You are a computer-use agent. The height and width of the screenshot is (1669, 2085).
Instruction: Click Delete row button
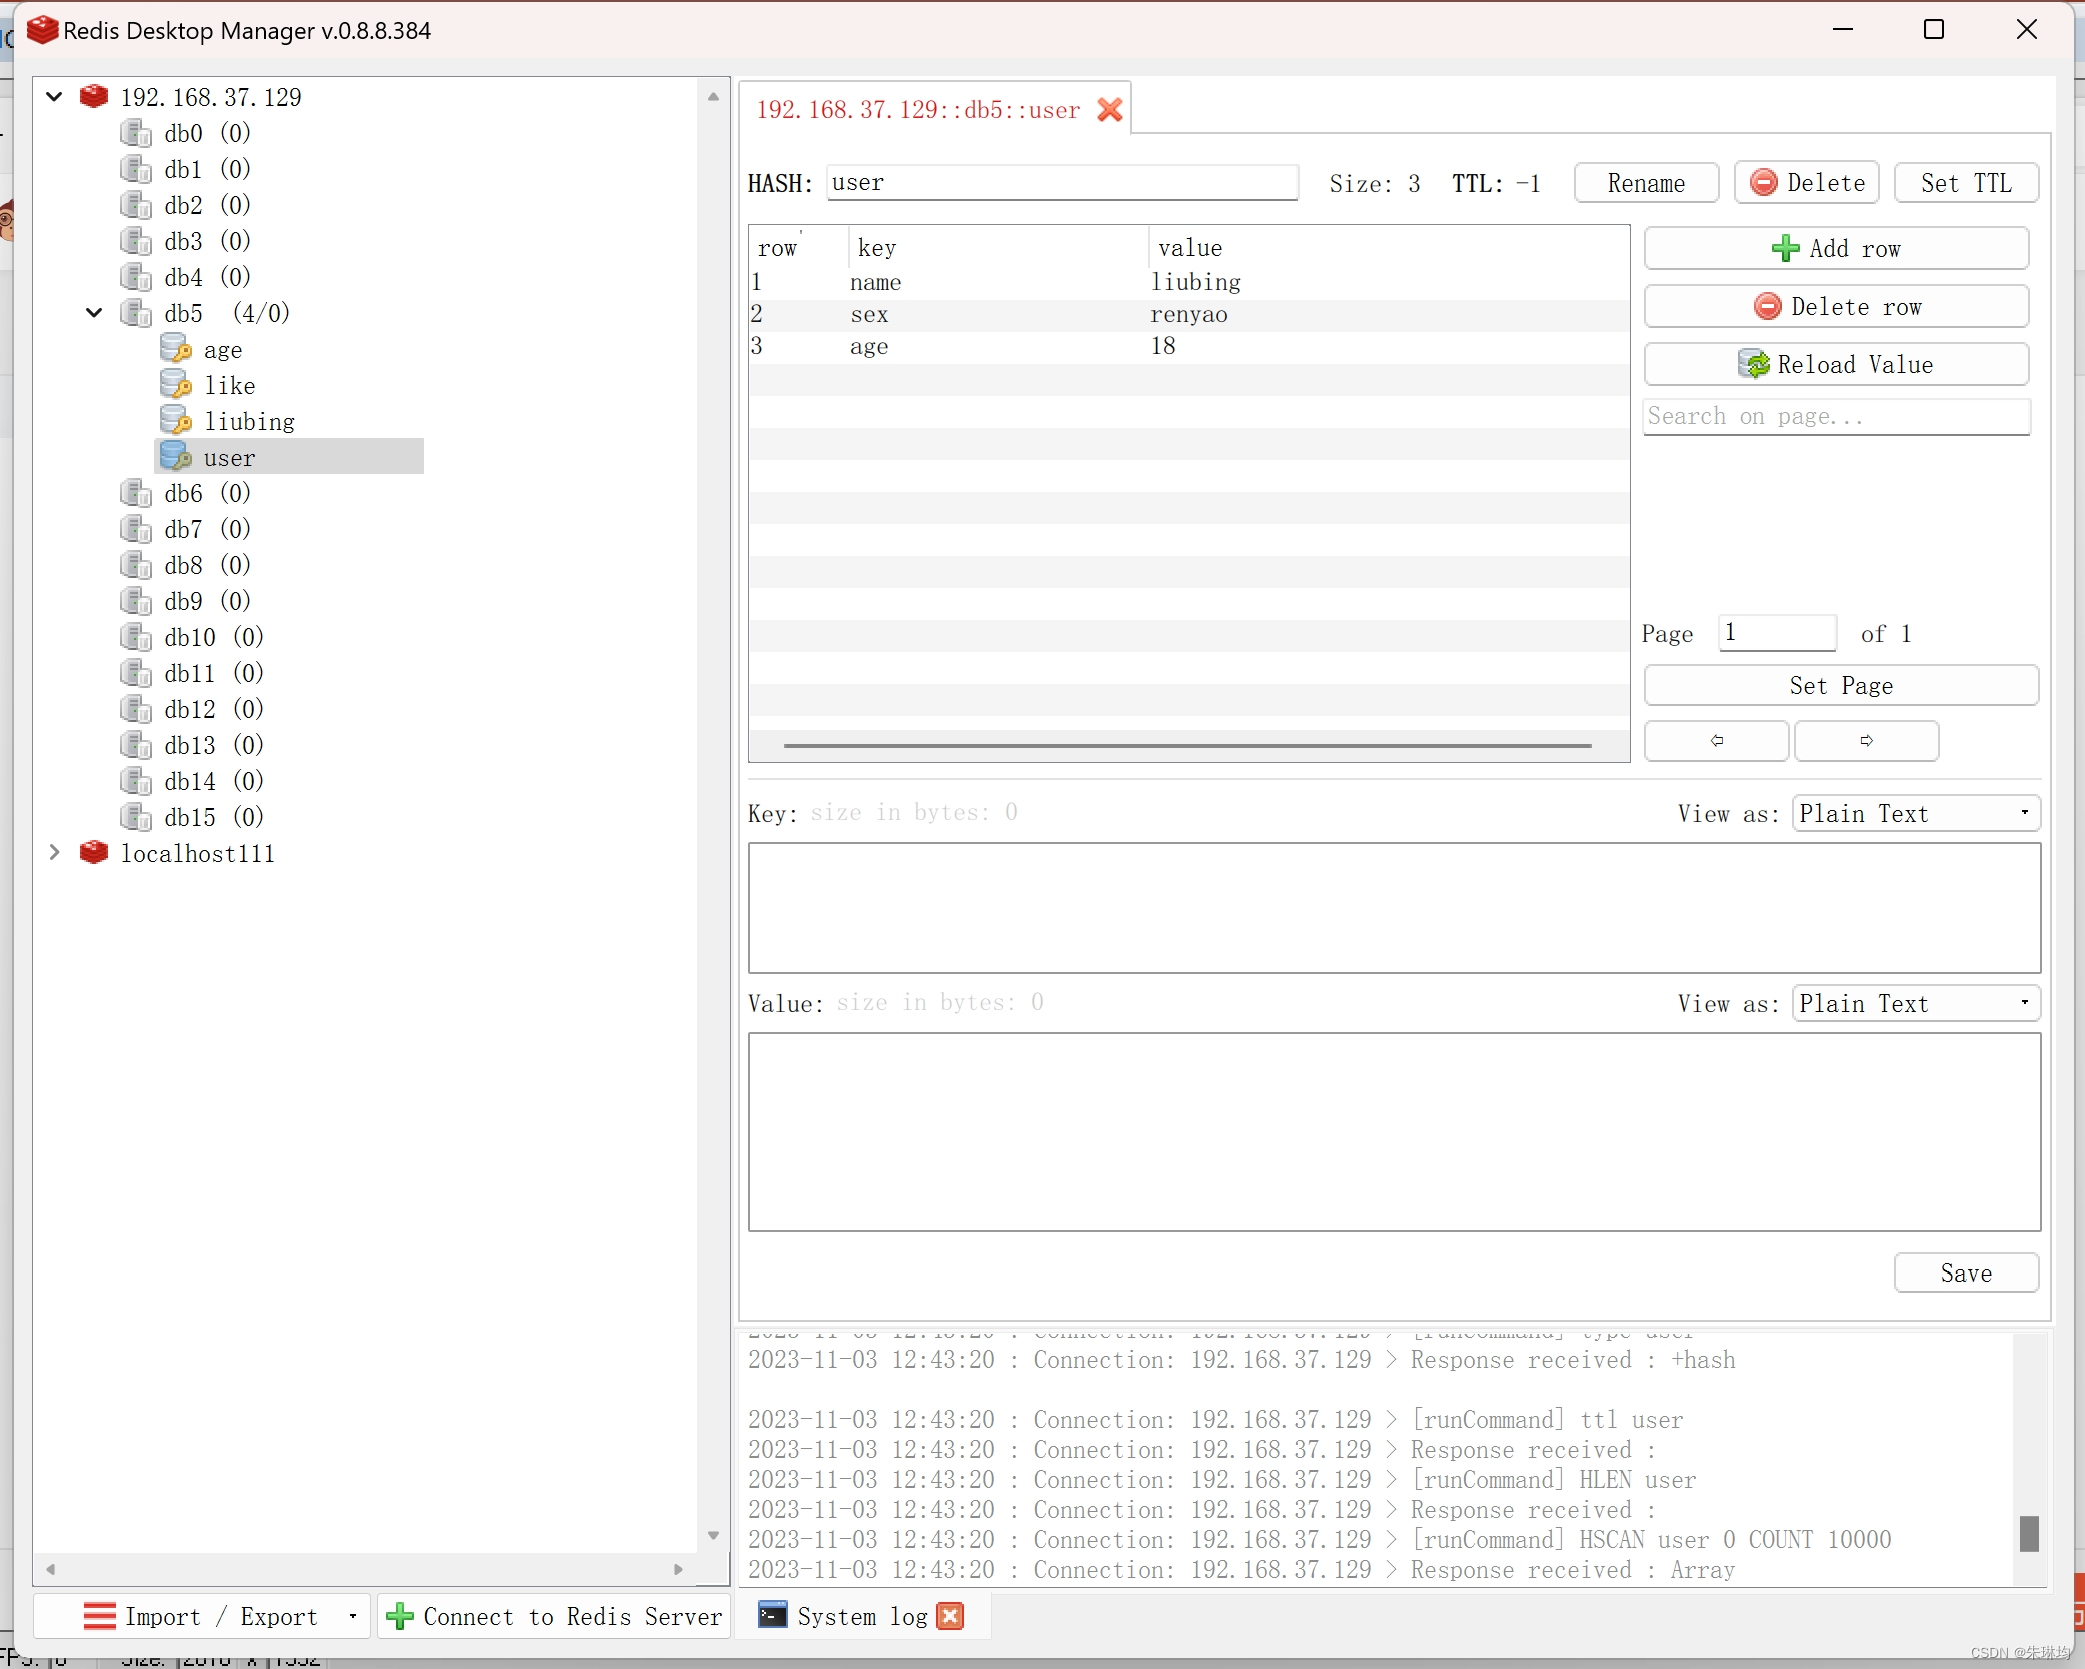[x=1836, y=306]
